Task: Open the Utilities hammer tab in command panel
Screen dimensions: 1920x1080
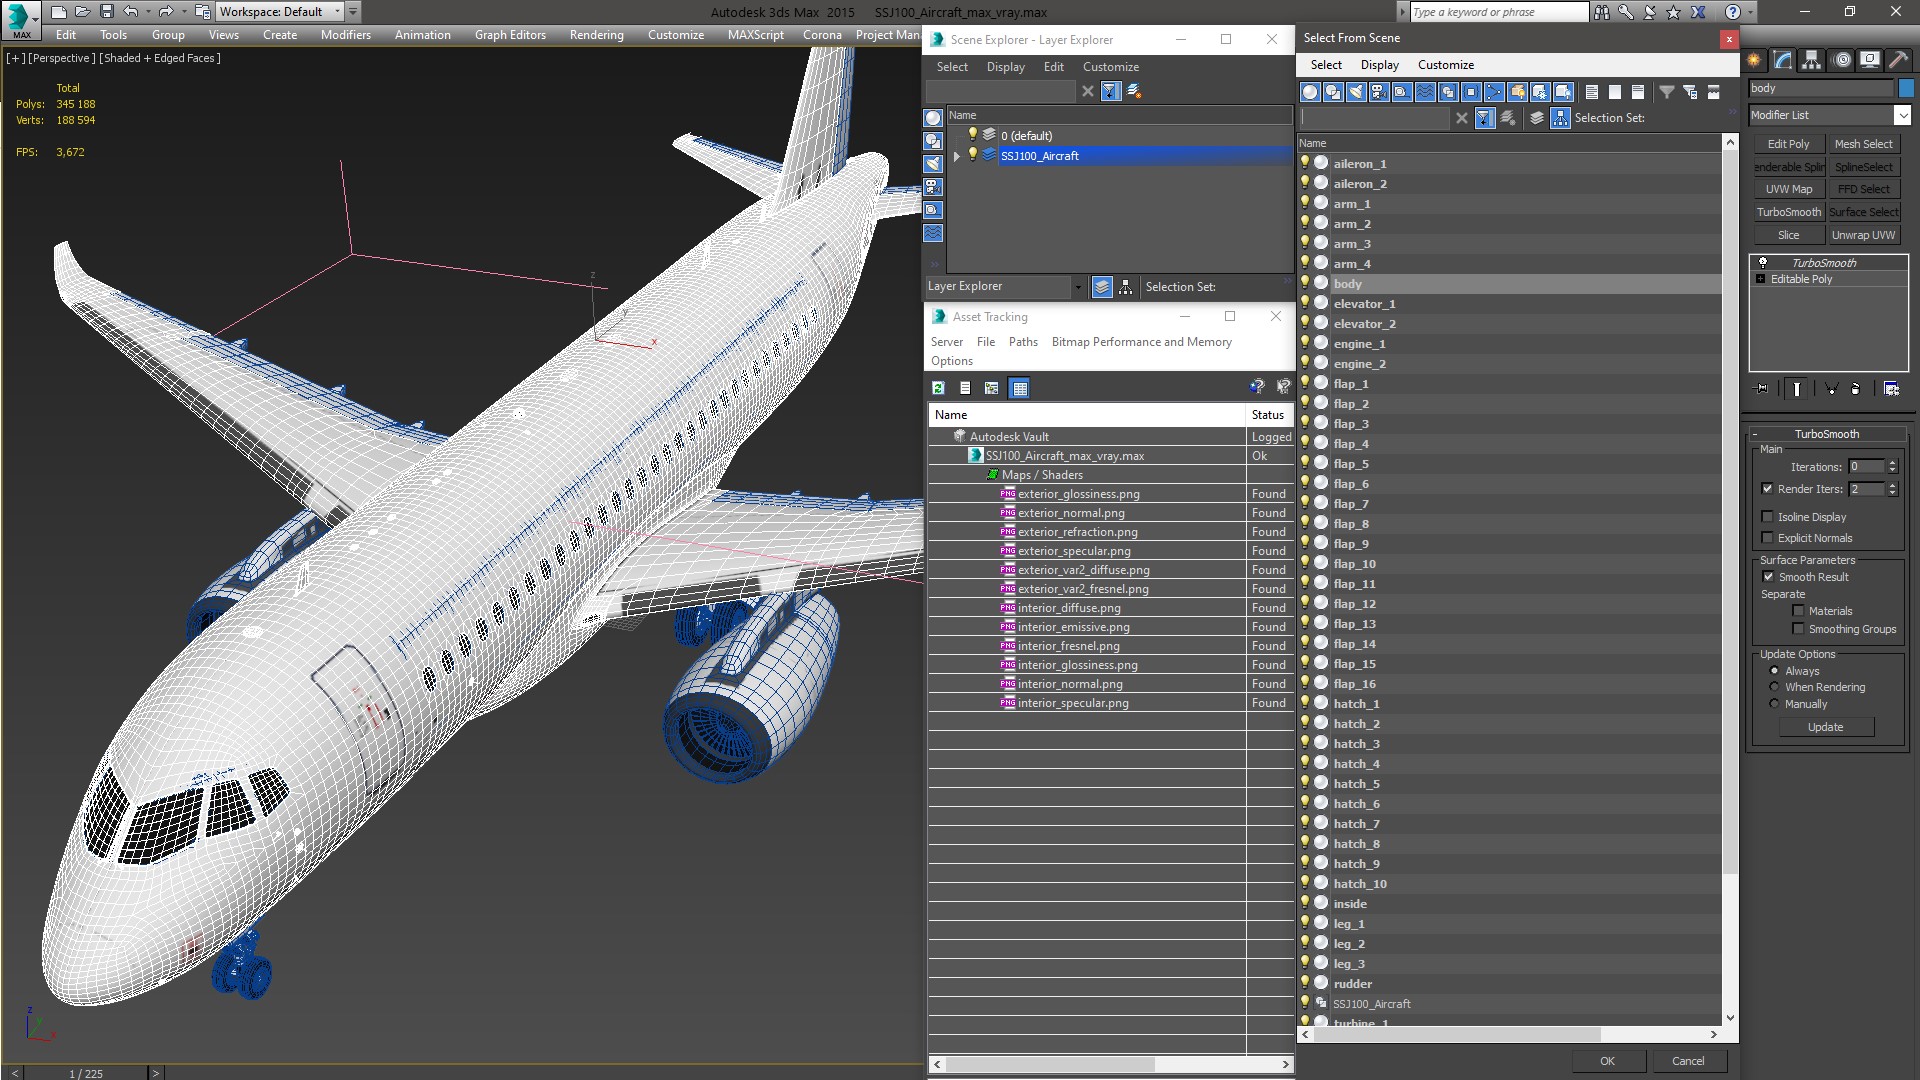Action: 1900,61
